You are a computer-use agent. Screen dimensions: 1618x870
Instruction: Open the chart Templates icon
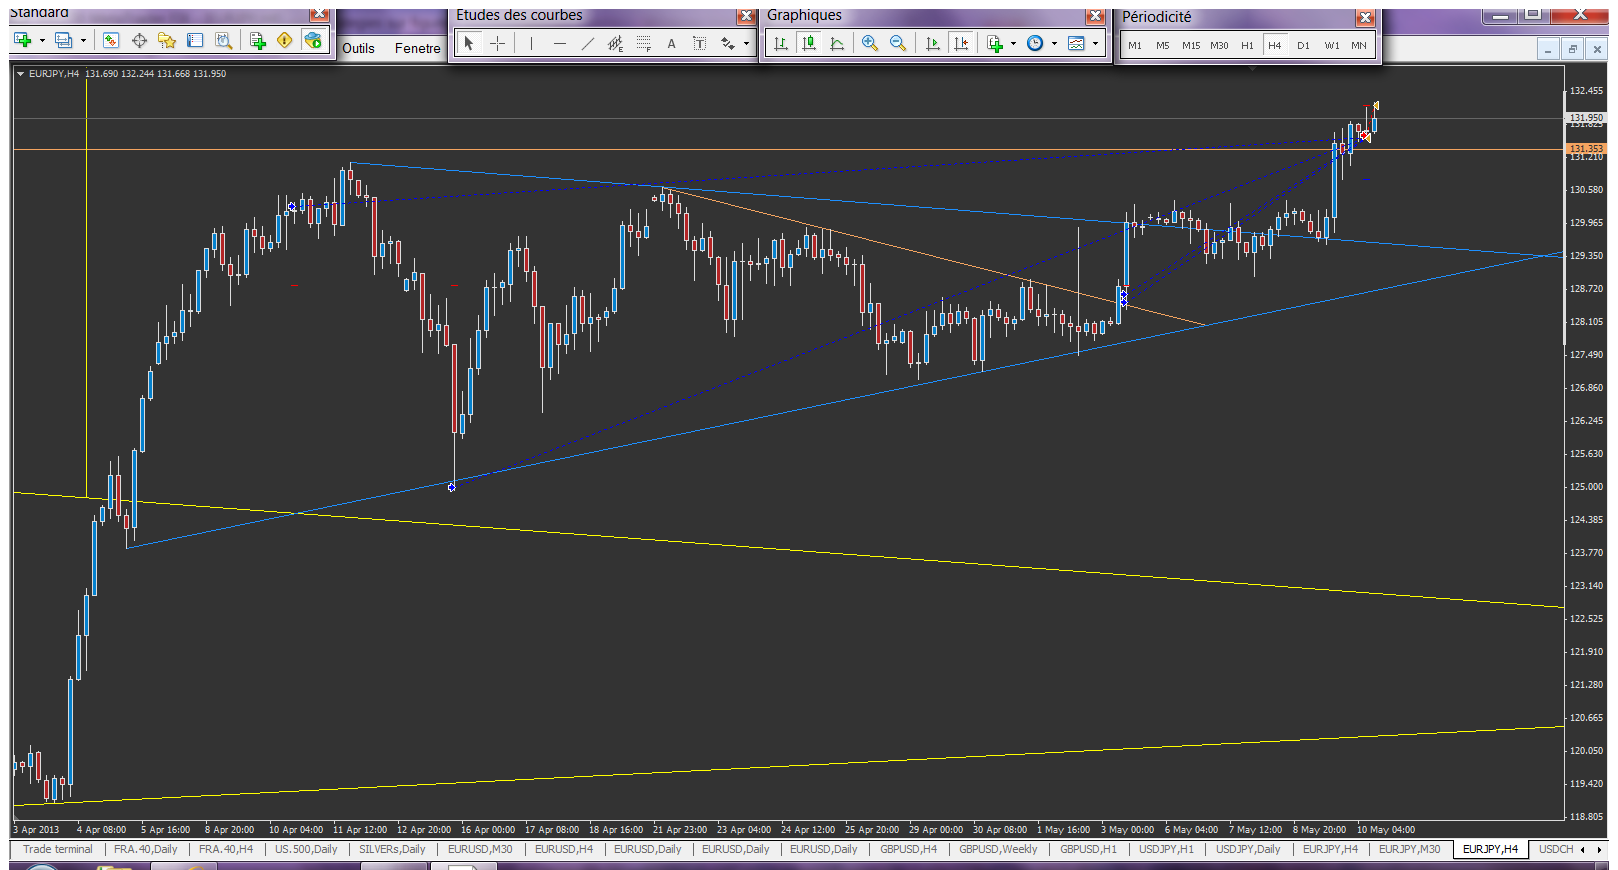click(x=1076, y=43)
